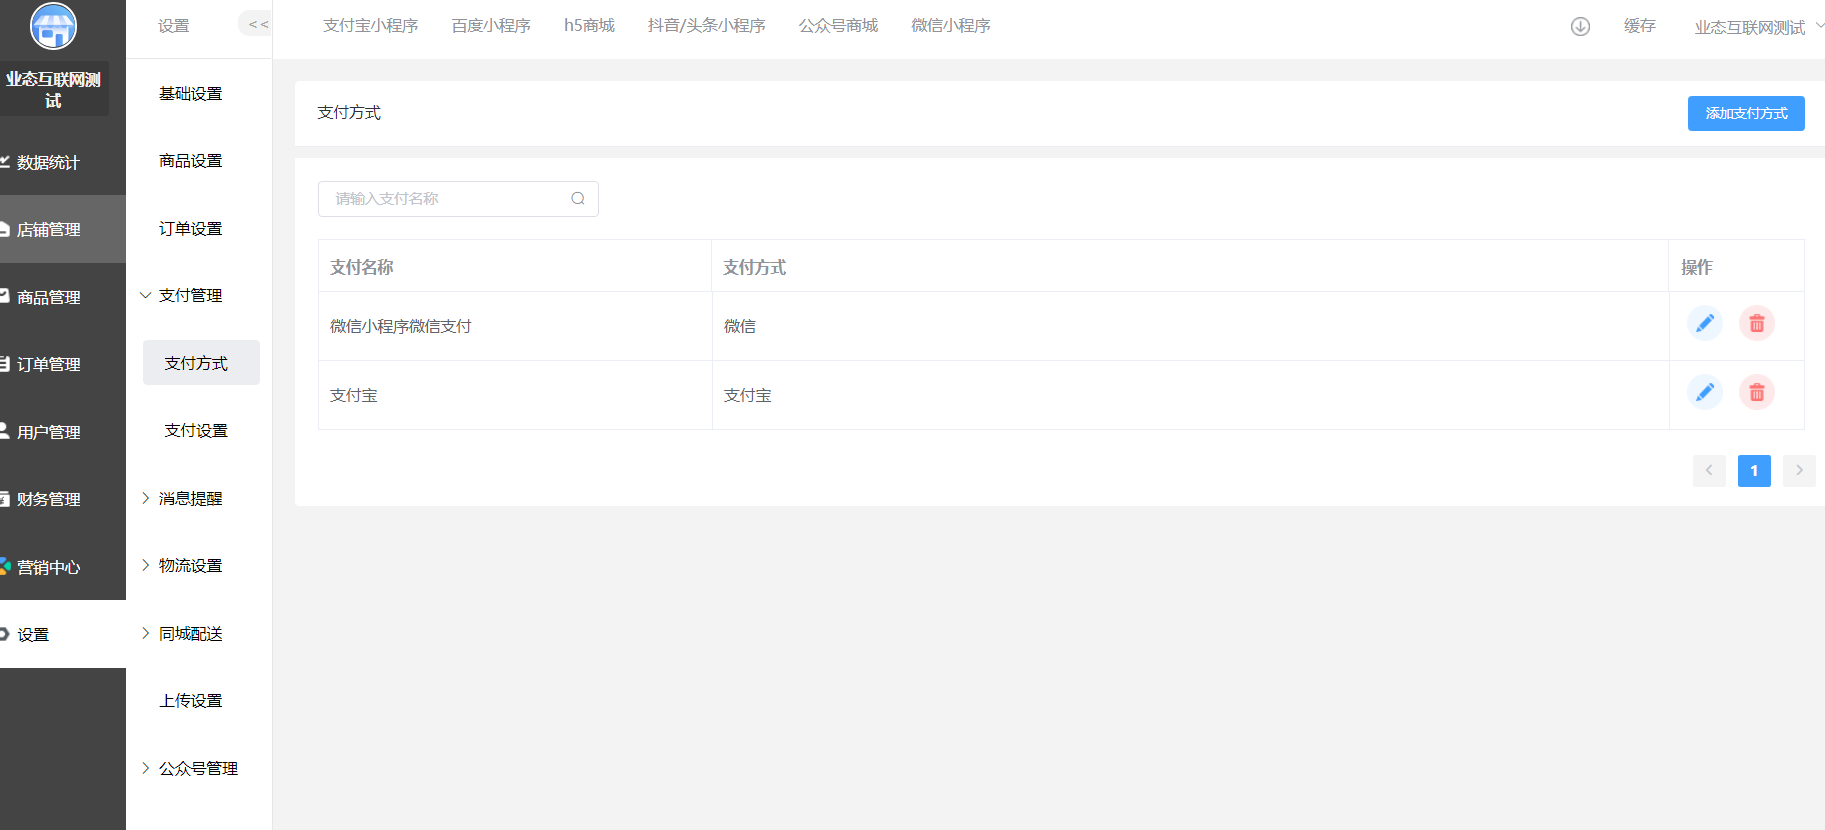Delete the 微信小程序微信支付 payment row
The height and width of the screenshot is (830, 1825).
(x=1757, y=323)
